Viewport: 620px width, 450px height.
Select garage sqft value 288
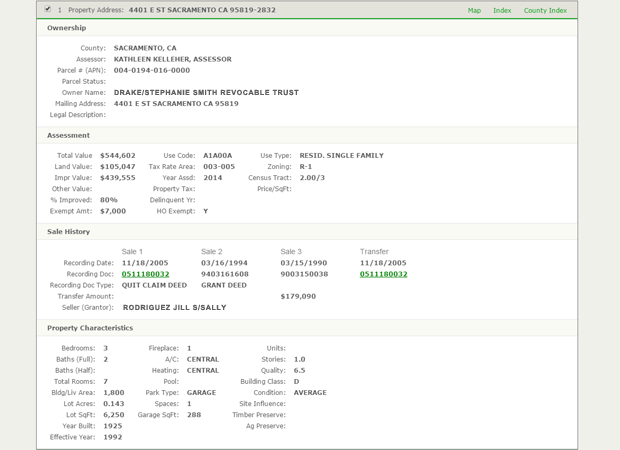(194, 414)
